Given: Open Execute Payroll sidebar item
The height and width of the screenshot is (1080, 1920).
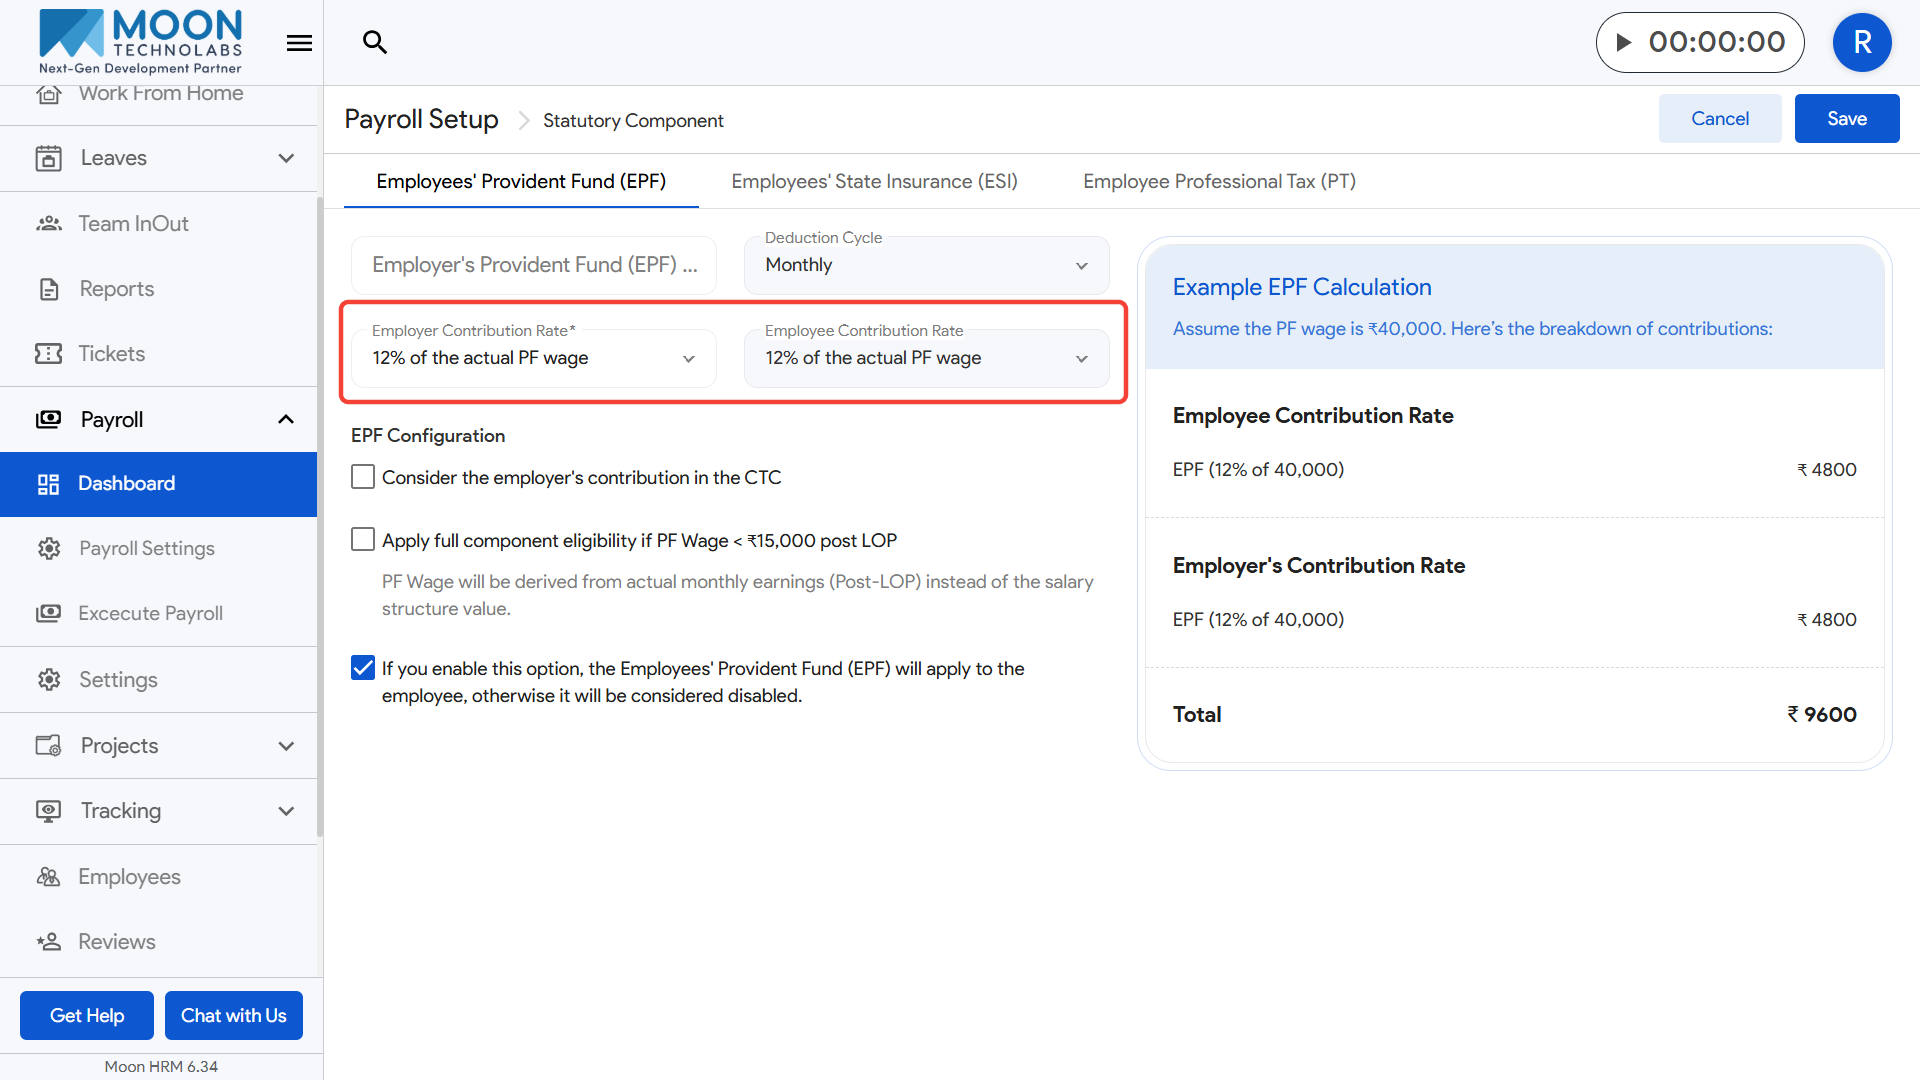Looking at the screenshot, I should click(151, 613).
